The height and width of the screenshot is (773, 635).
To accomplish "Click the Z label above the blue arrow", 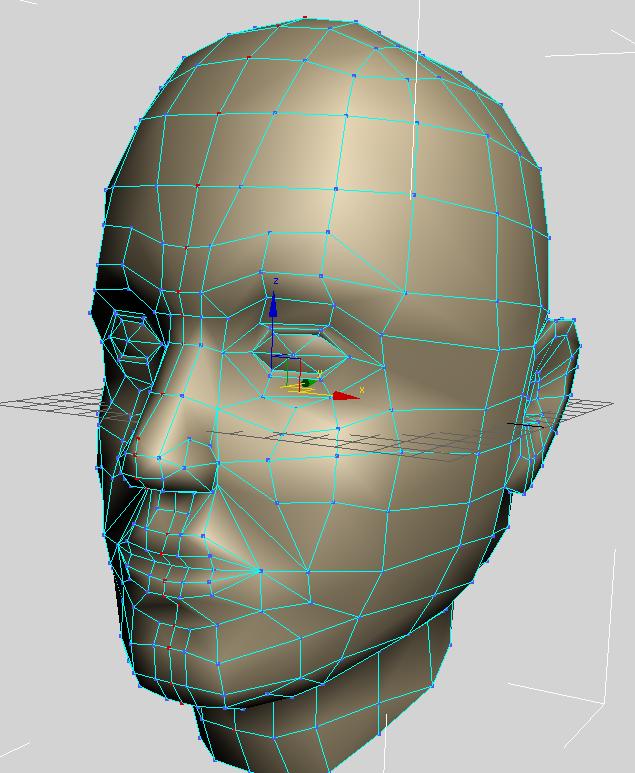I will [x=276, y=282].
